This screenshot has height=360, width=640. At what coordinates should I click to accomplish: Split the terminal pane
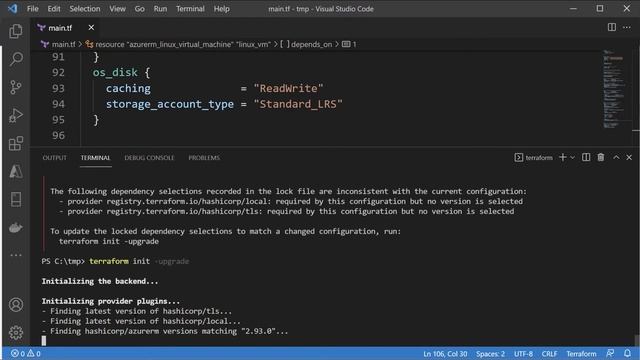(586, 158)
